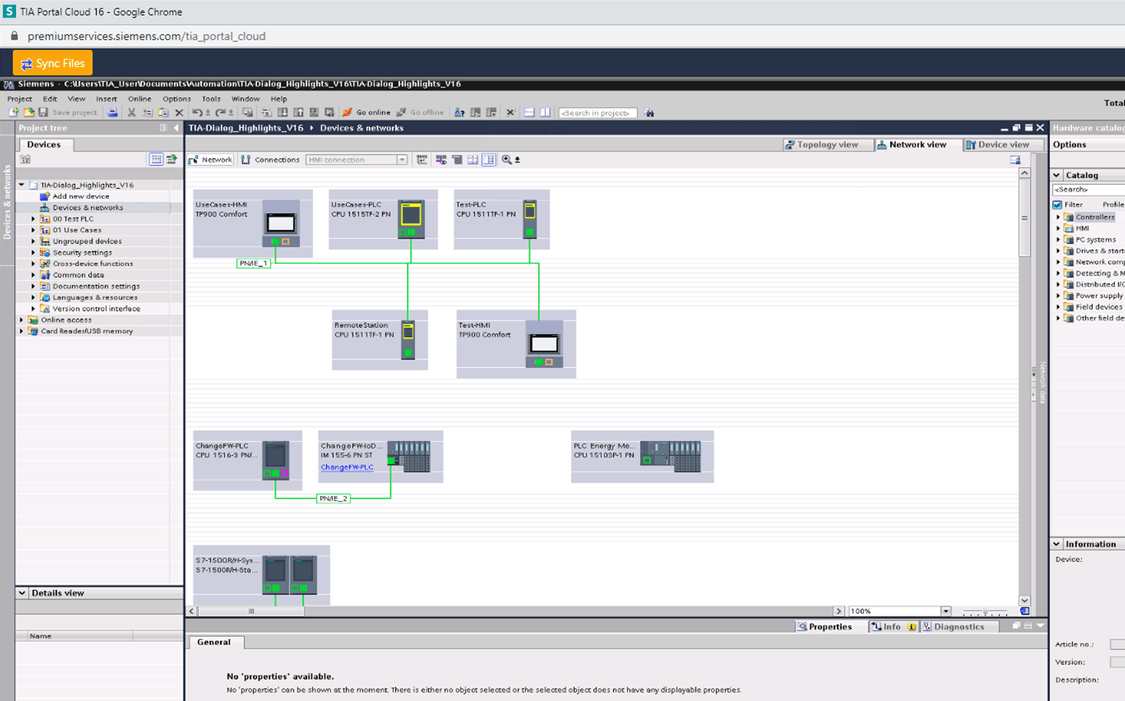The image size is (1125, 701).
Task: Click the PN/IE_1 network label
Action: pyautogui.click(x=253, y=263)
